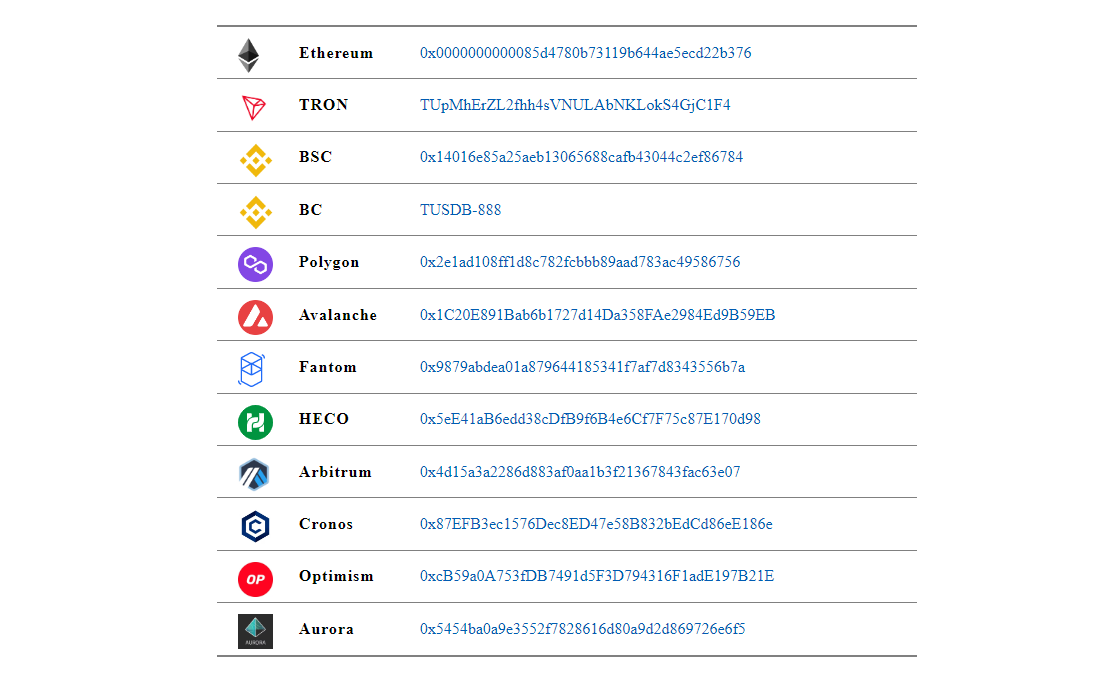The width and height of the screenshot is (1112, 686).
Task: Open the TUSDB-888 link
Action: point(460,210)
